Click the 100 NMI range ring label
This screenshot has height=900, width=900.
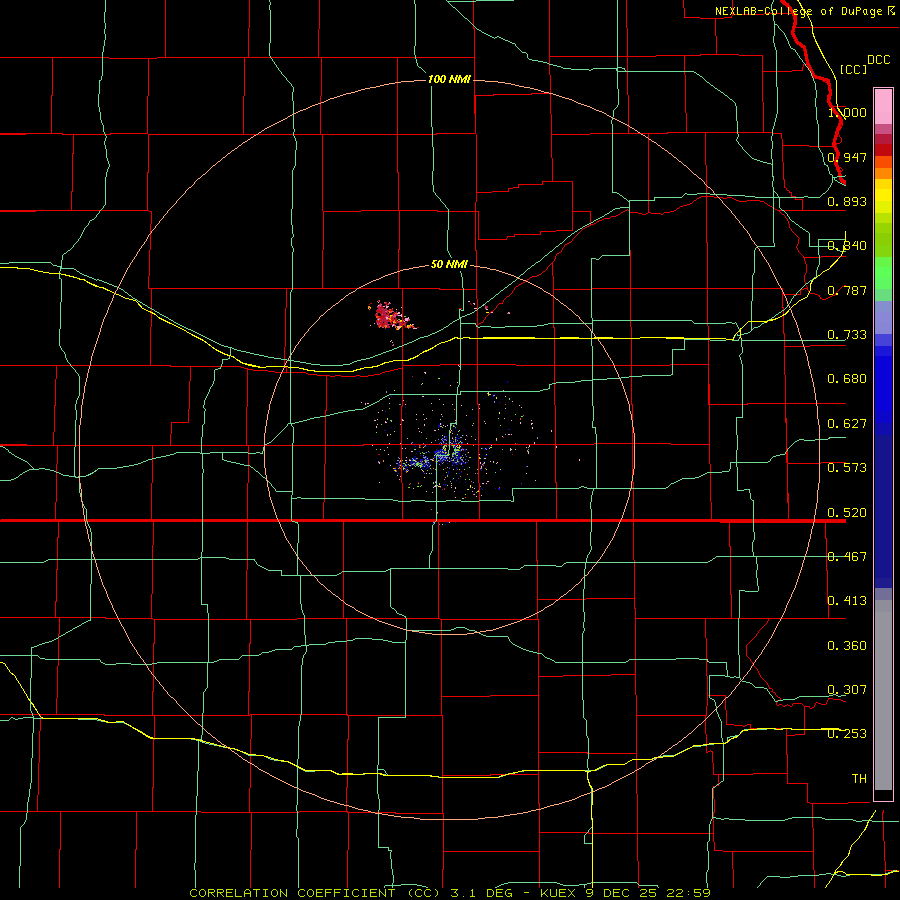click(449, 79)
